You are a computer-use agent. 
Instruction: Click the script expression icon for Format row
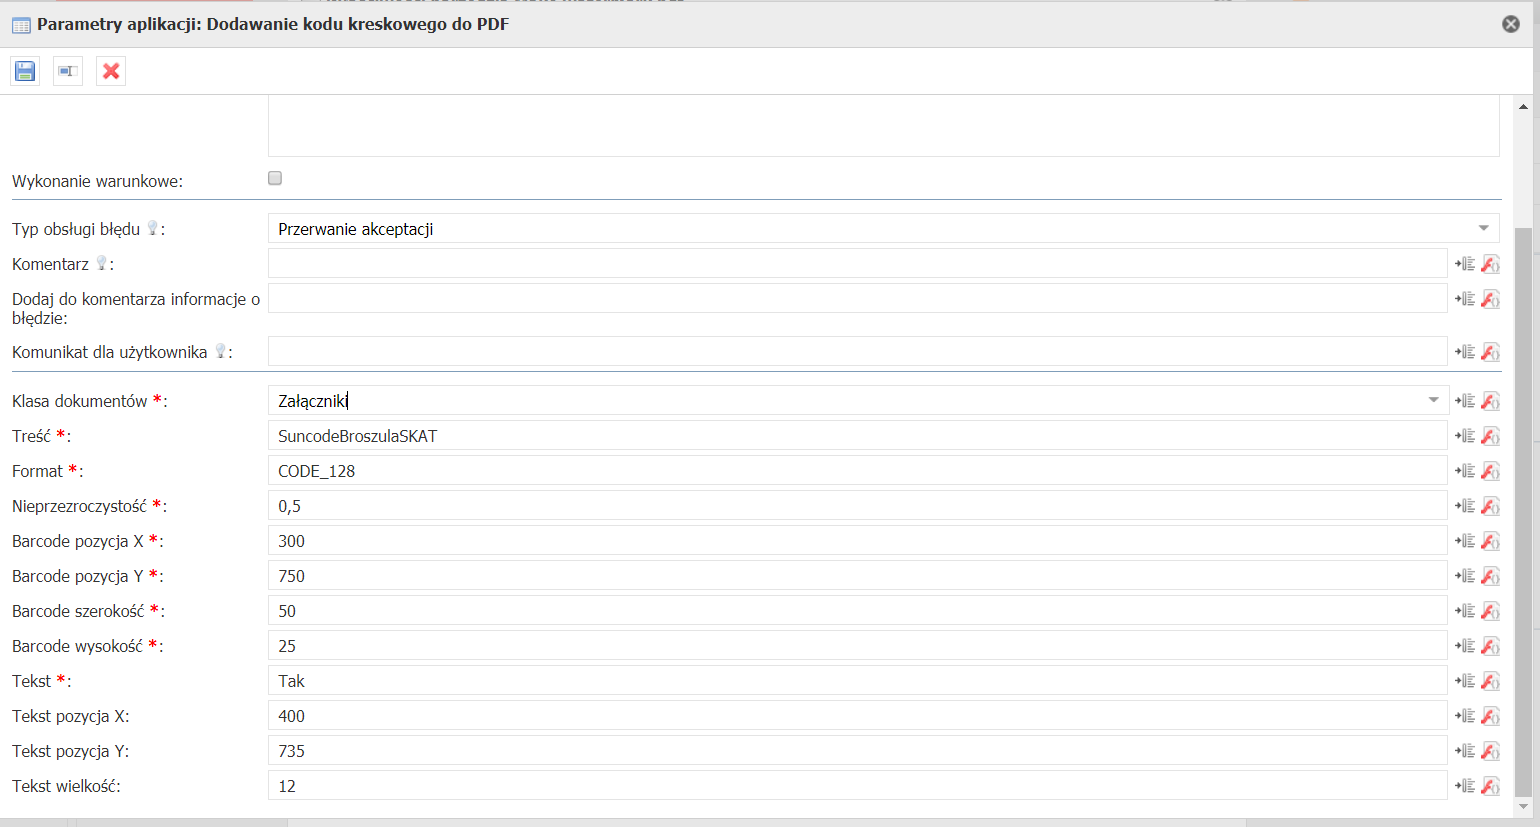(x=1490, y=471)
